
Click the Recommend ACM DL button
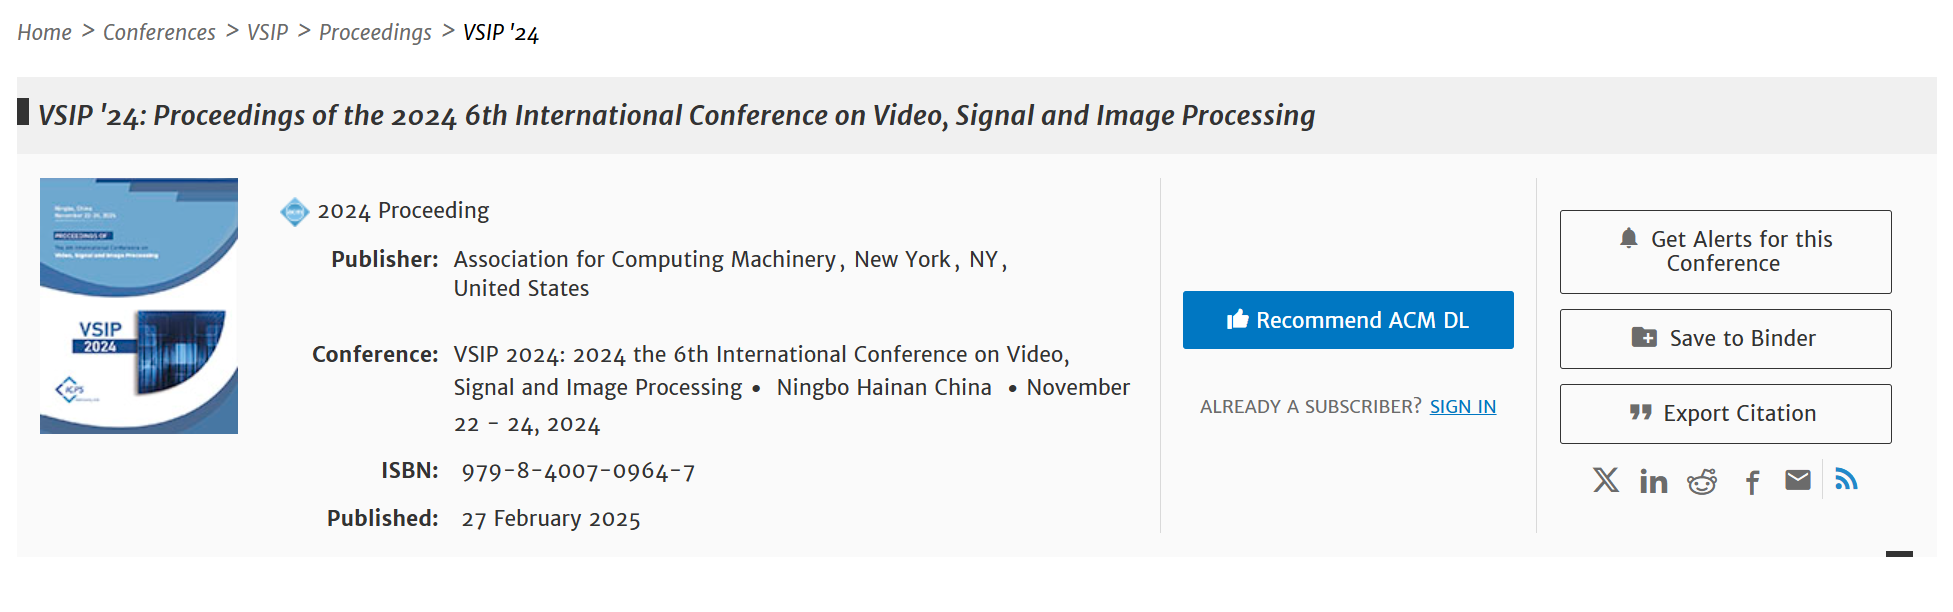1347,320
